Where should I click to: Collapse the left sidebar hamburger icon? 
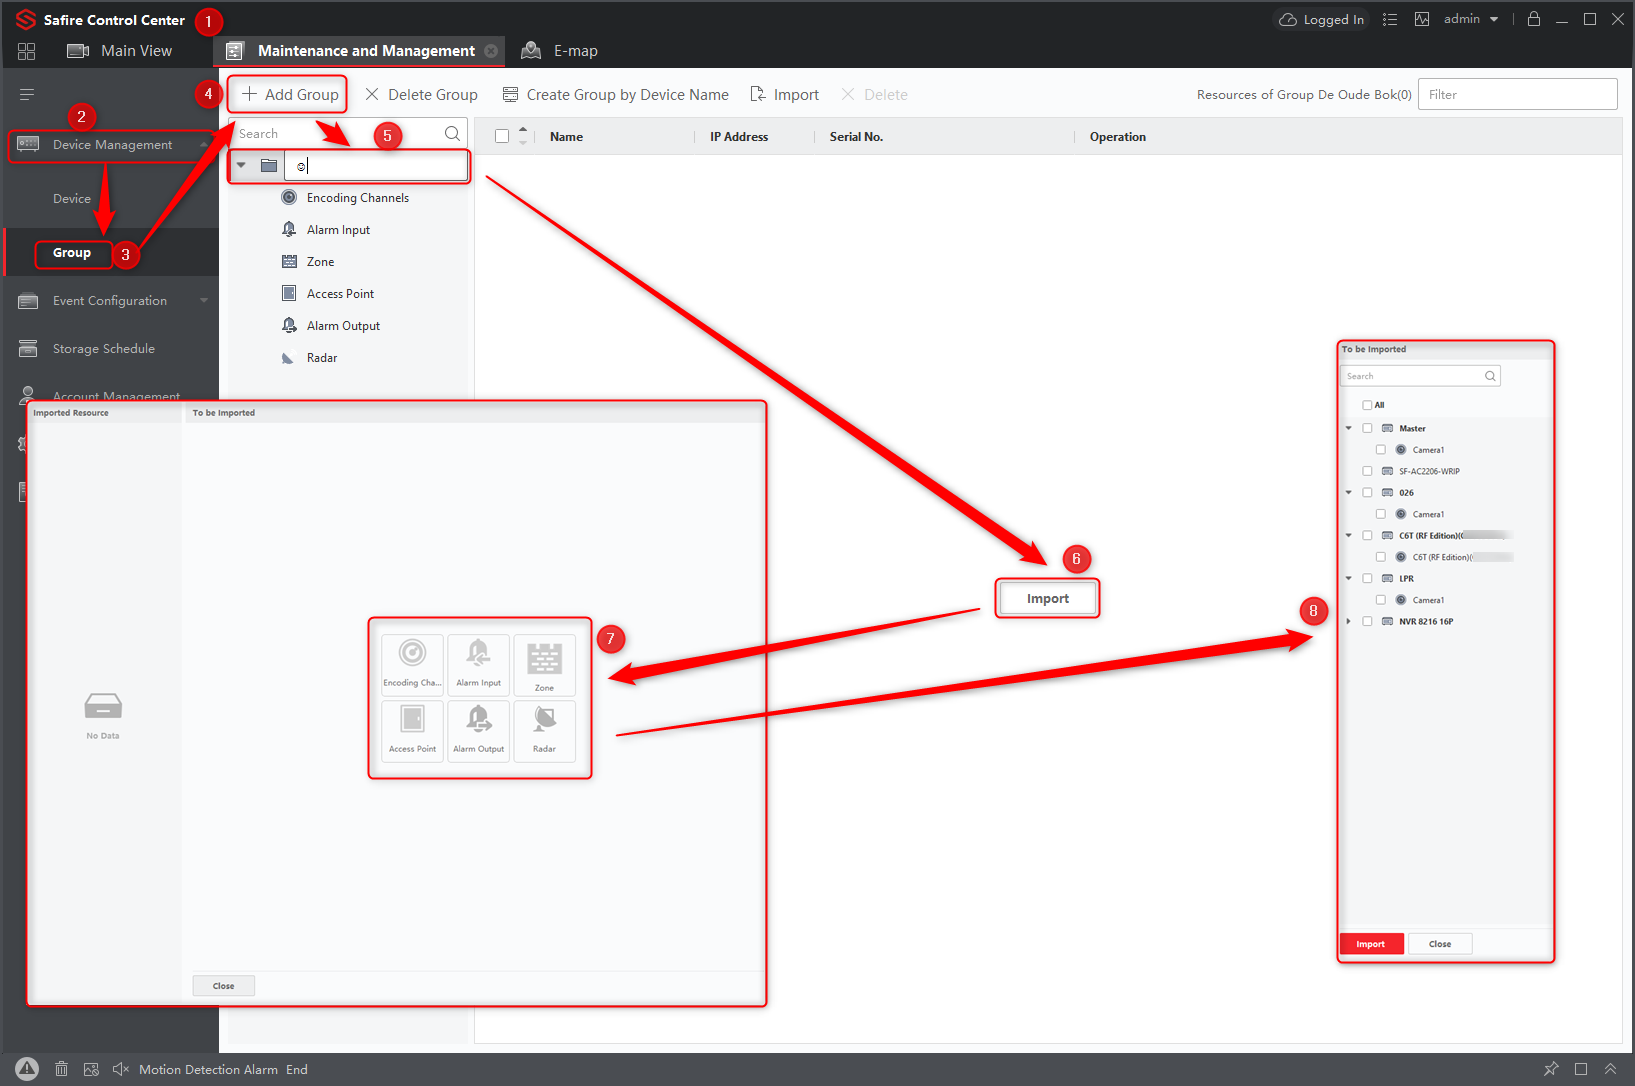click(x=27, y=94)
